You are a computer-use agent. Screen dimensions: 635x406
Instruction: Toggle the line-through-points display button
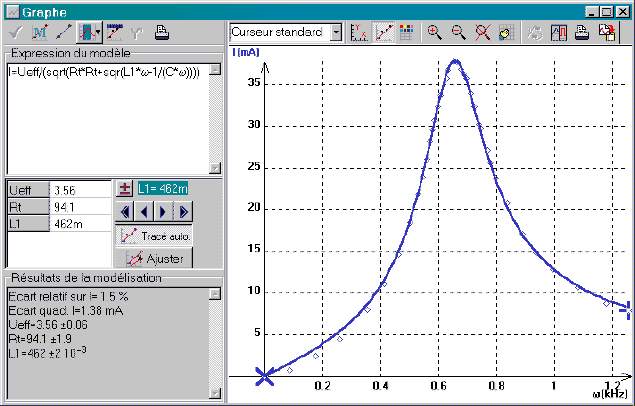[x=384, y=32]
